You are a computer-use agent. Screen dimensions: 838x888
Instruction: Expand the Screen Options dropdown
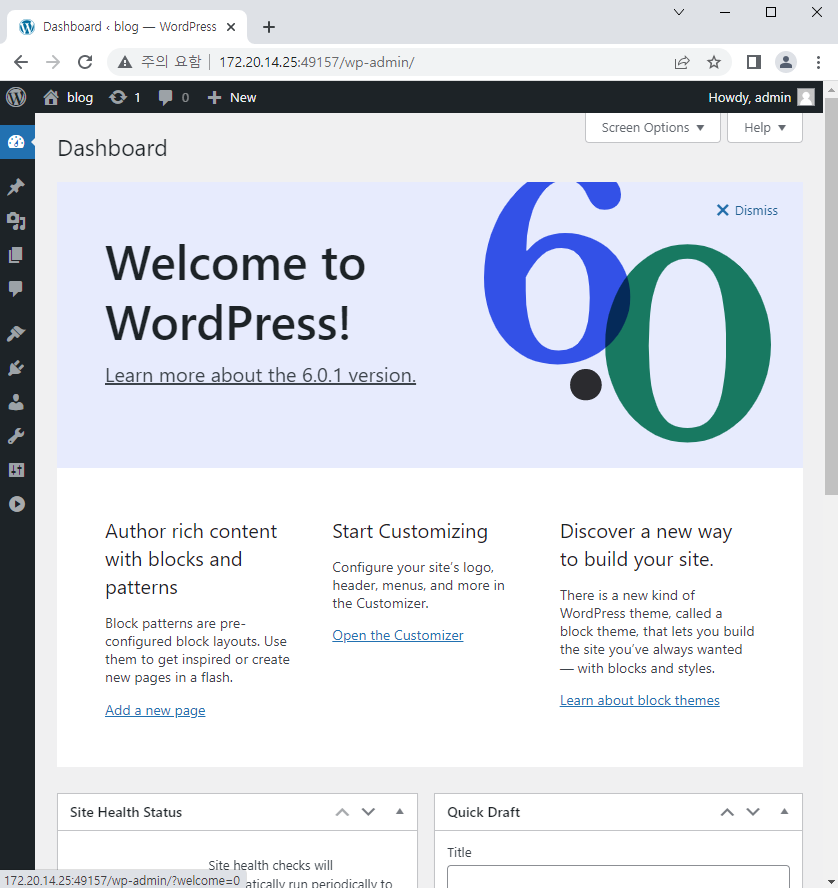coord(652,127)
